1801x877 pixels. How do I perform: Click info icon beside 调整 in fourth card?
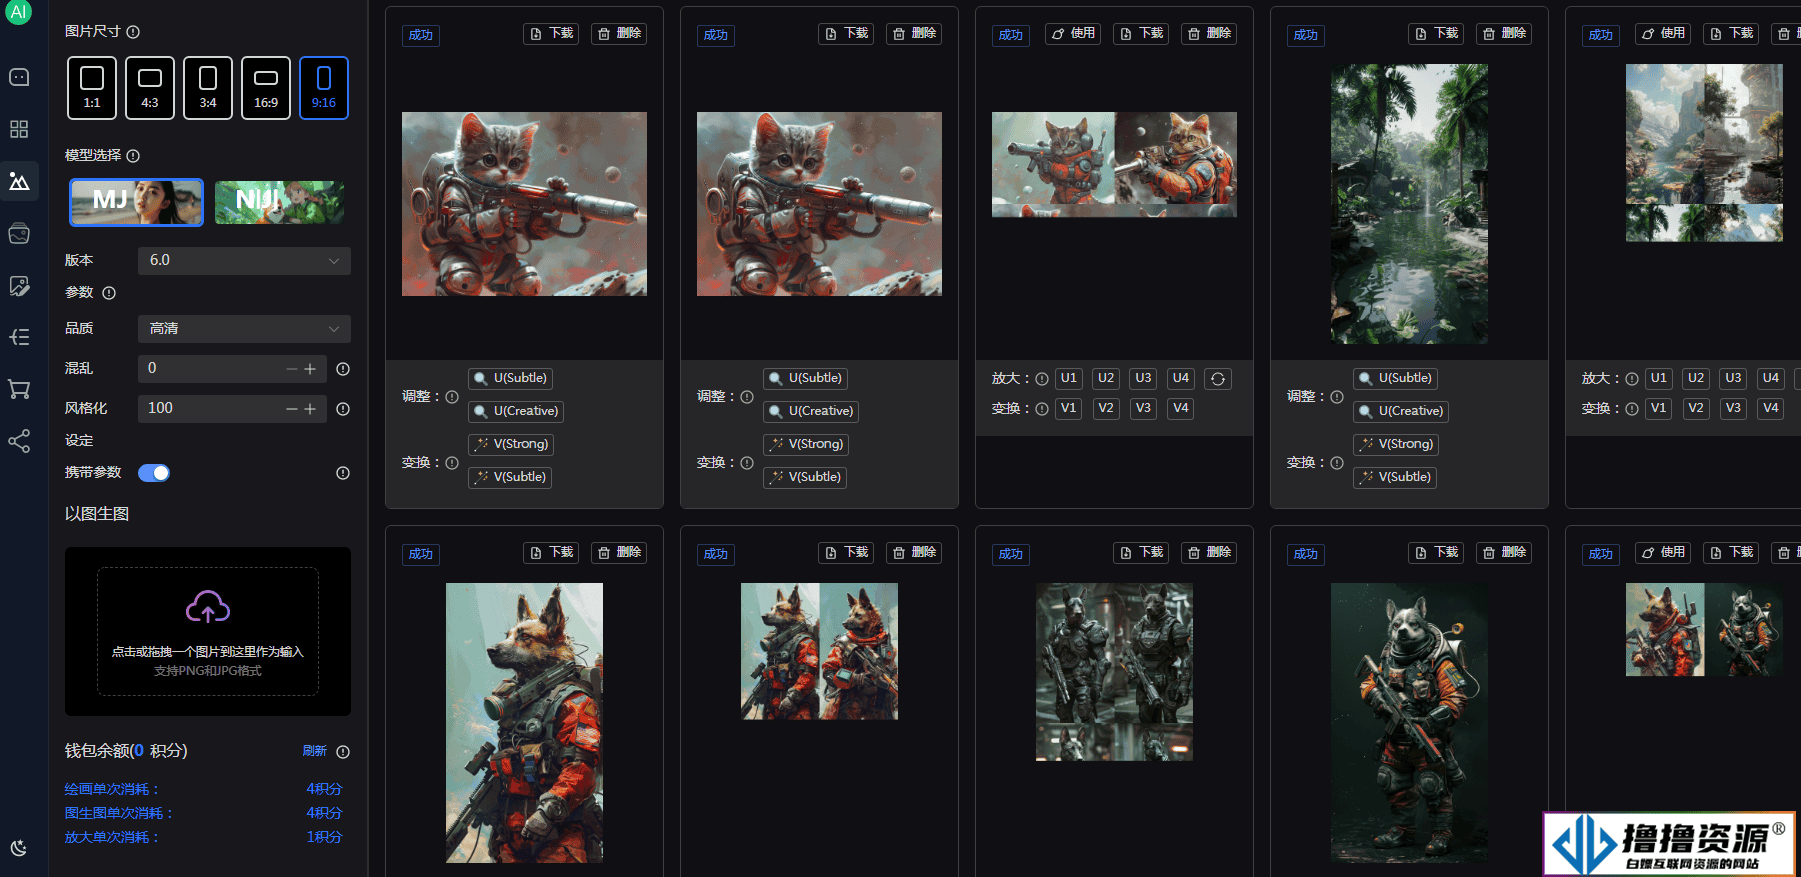[1337, 397]
